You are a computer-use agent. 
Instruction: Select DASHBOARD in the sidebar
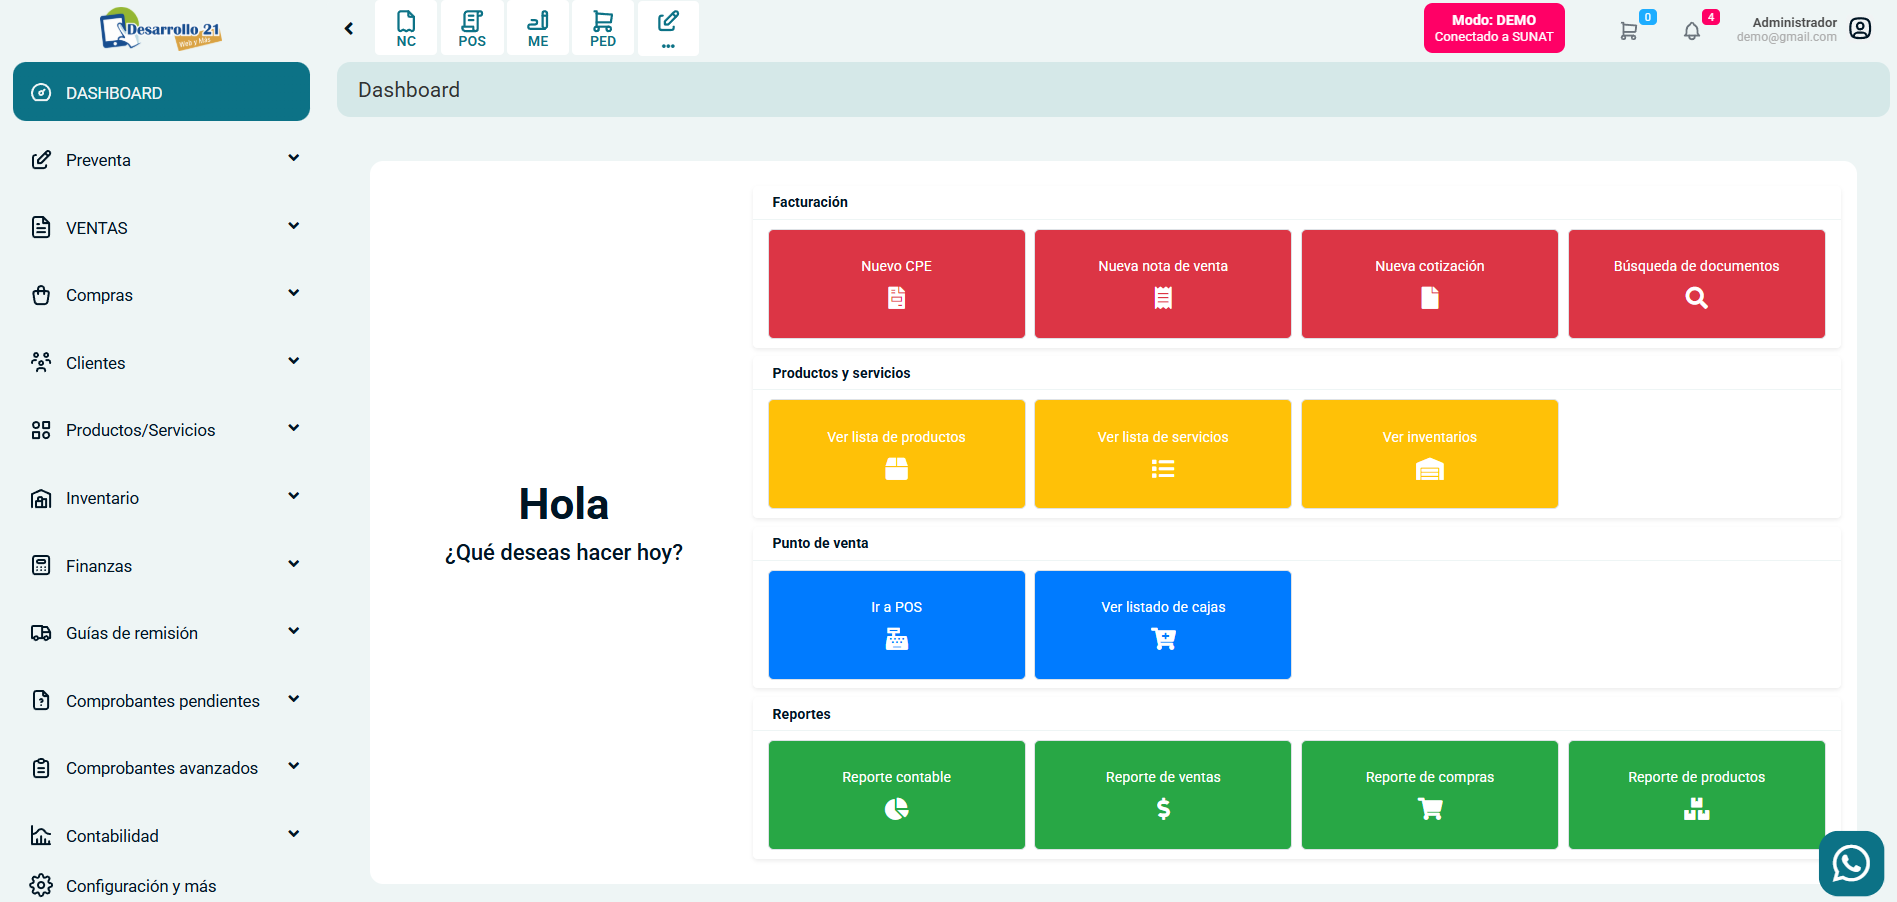click(x=161, y=92)
